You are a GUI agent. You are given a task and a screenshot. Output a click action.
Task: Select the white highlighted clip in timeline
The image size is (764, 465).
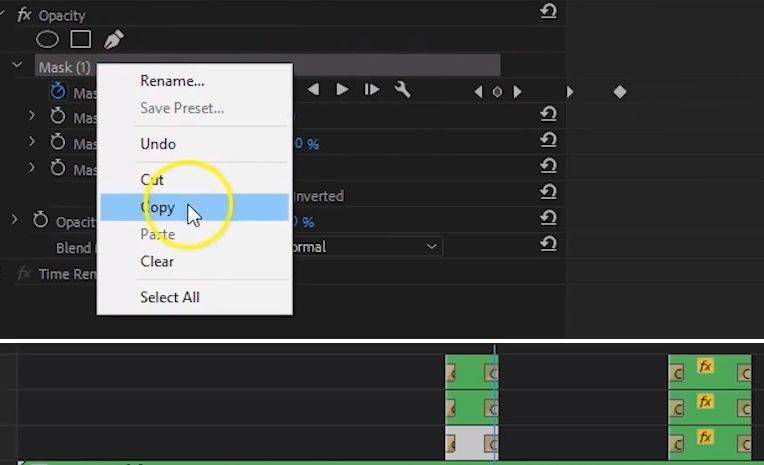[468, 442]
